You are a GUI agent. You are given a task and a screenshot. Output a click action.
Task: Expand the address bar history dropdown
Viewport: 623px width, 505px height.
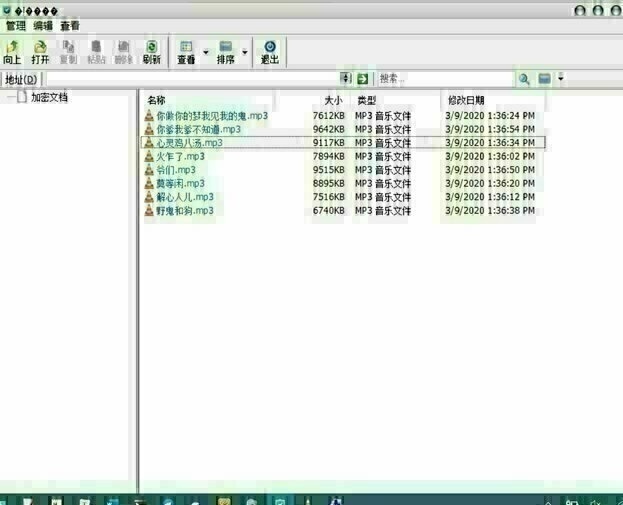pos(346,78)
